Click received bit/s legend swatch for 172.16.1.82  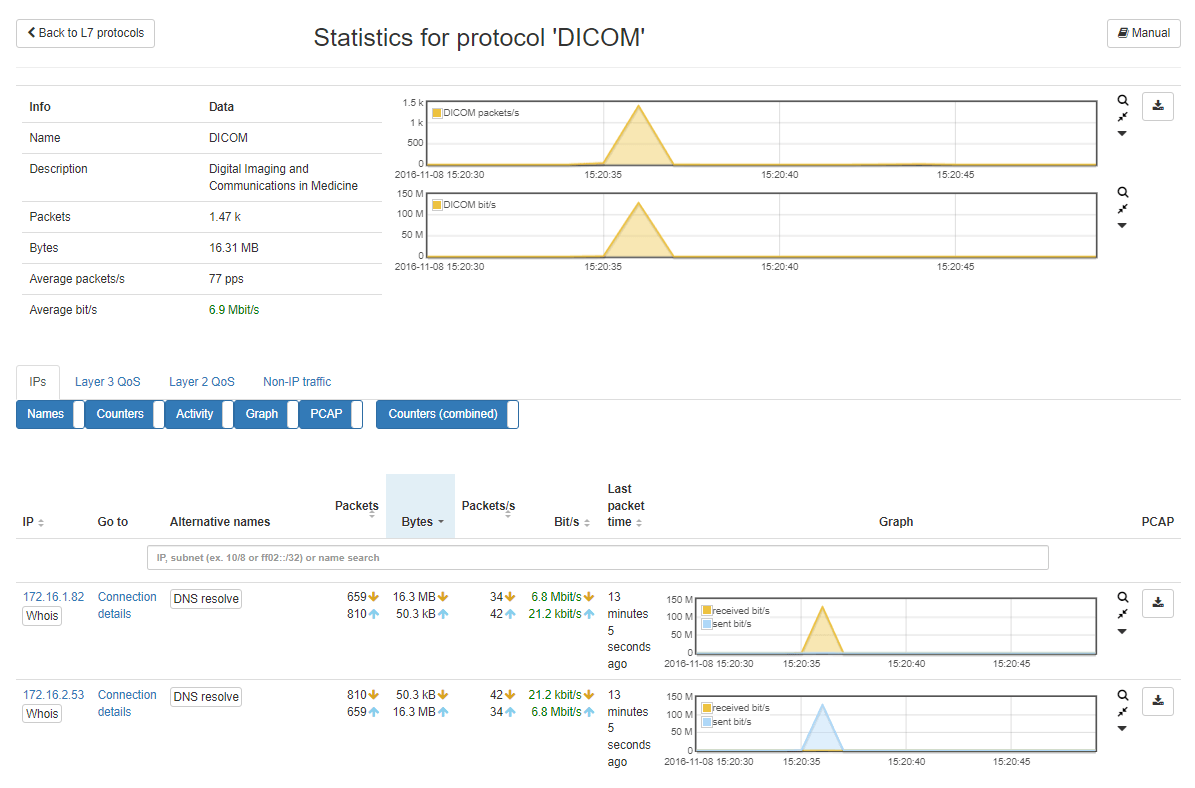click(x=707, y=610)
